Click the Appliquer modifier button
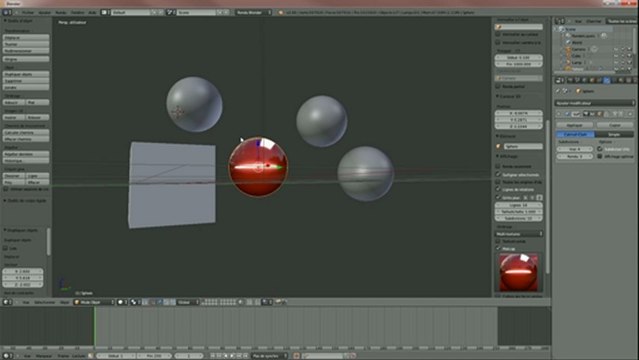Screen dimensions: 639x360 [575, 125]
